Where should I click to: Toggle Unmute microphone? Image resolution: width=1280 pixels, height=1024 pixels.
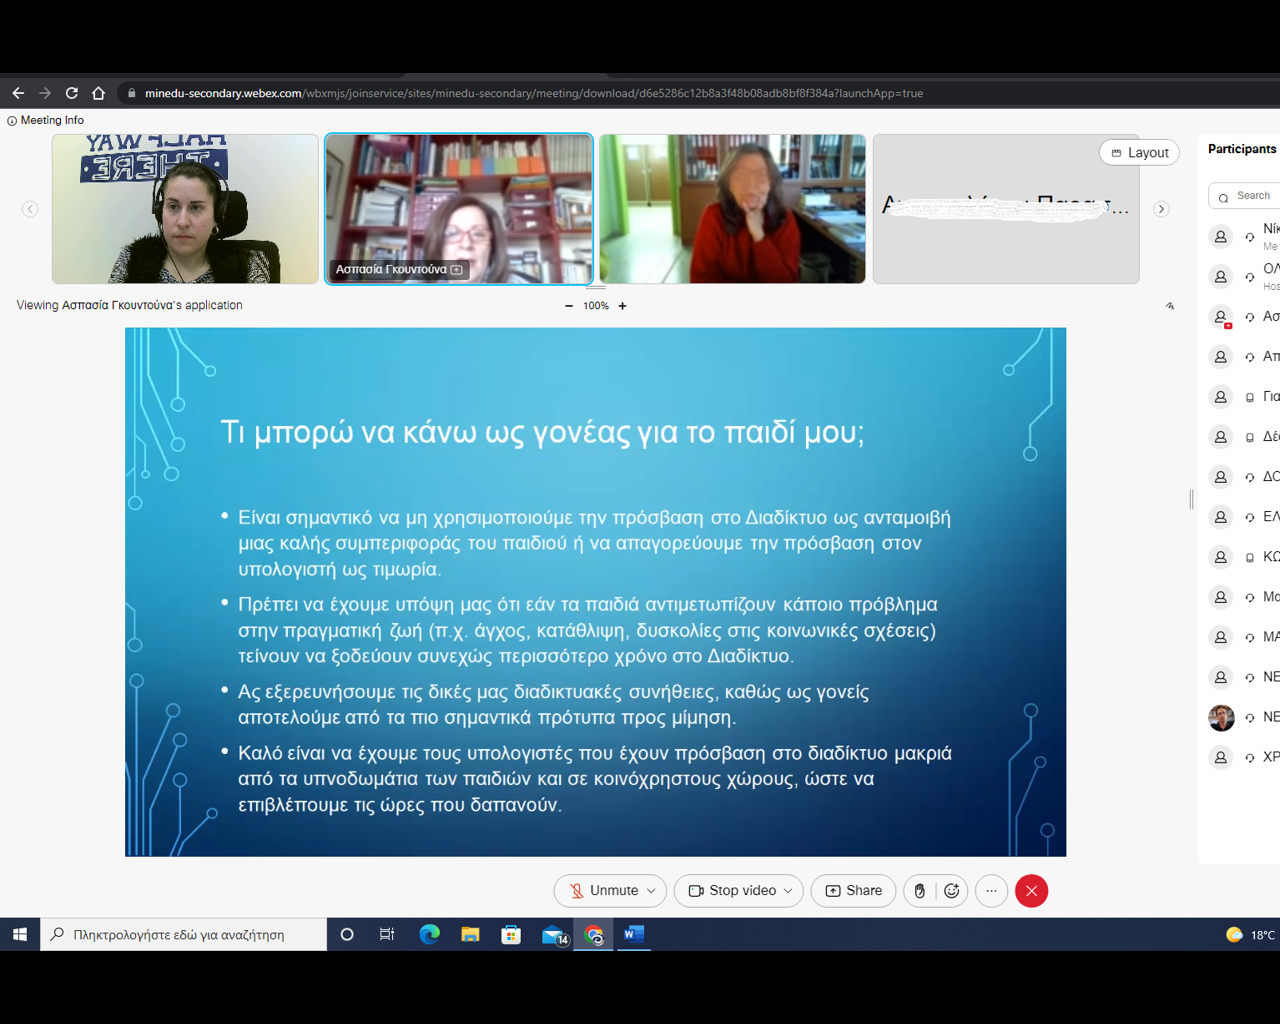point(603,891)
